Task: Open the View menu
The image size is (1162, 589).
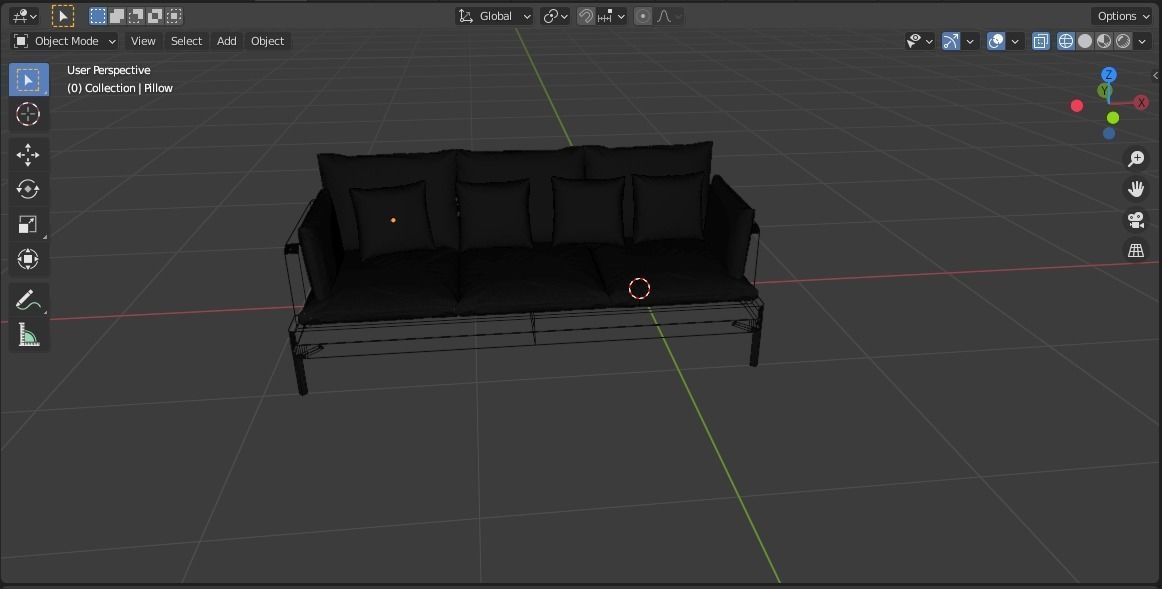Action: tap(143, 41)
